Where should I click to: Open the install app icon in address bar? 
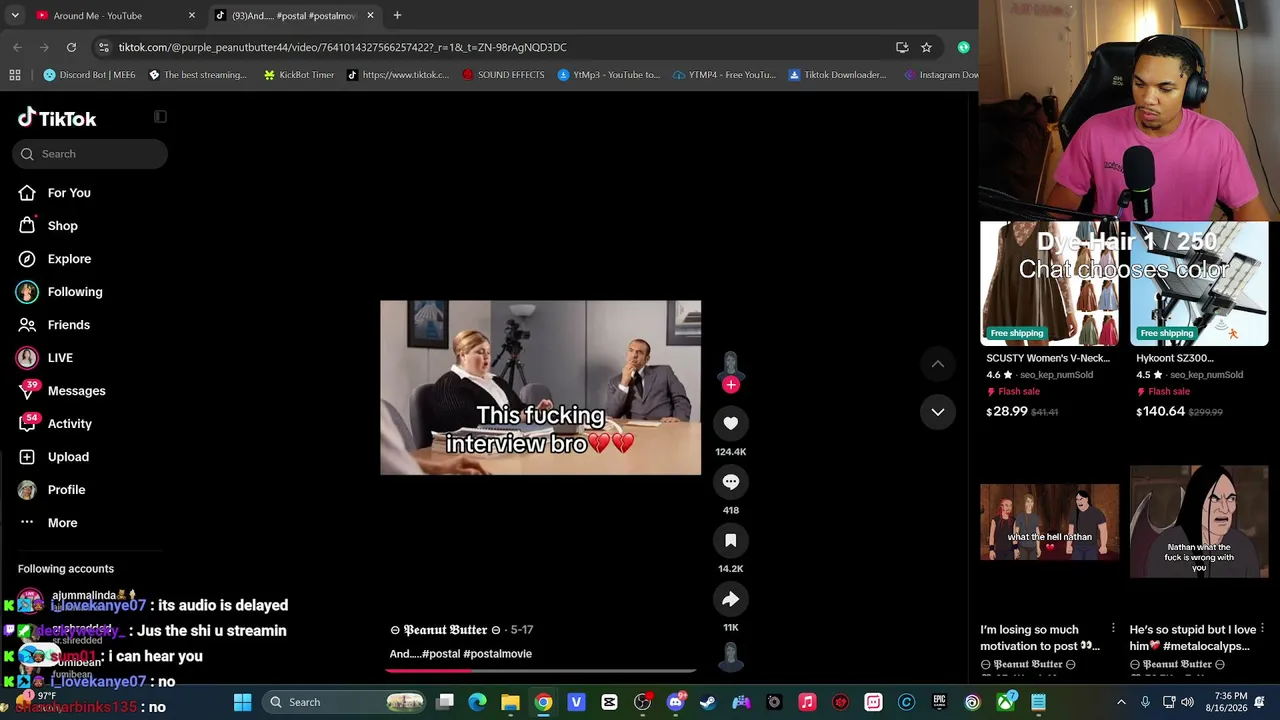click(902, 47)
